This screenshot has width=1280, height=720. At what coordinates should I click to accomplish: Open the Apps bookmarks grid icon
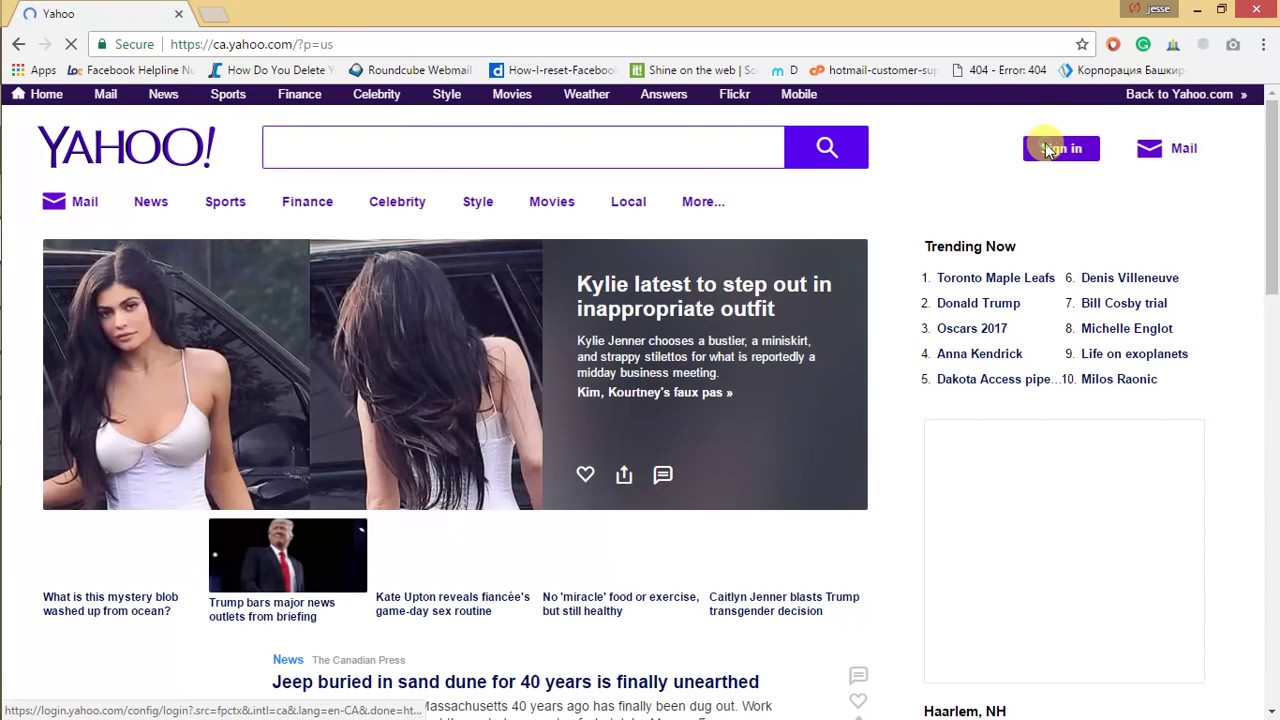coord(18,70)
